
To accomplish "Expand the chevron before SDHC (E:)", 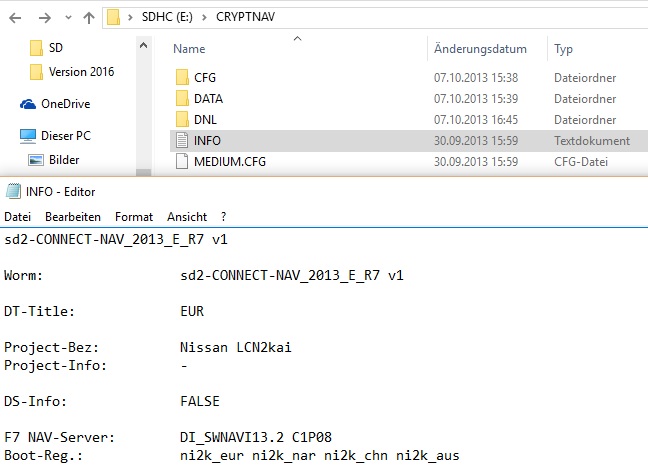I will pos(130,17).
